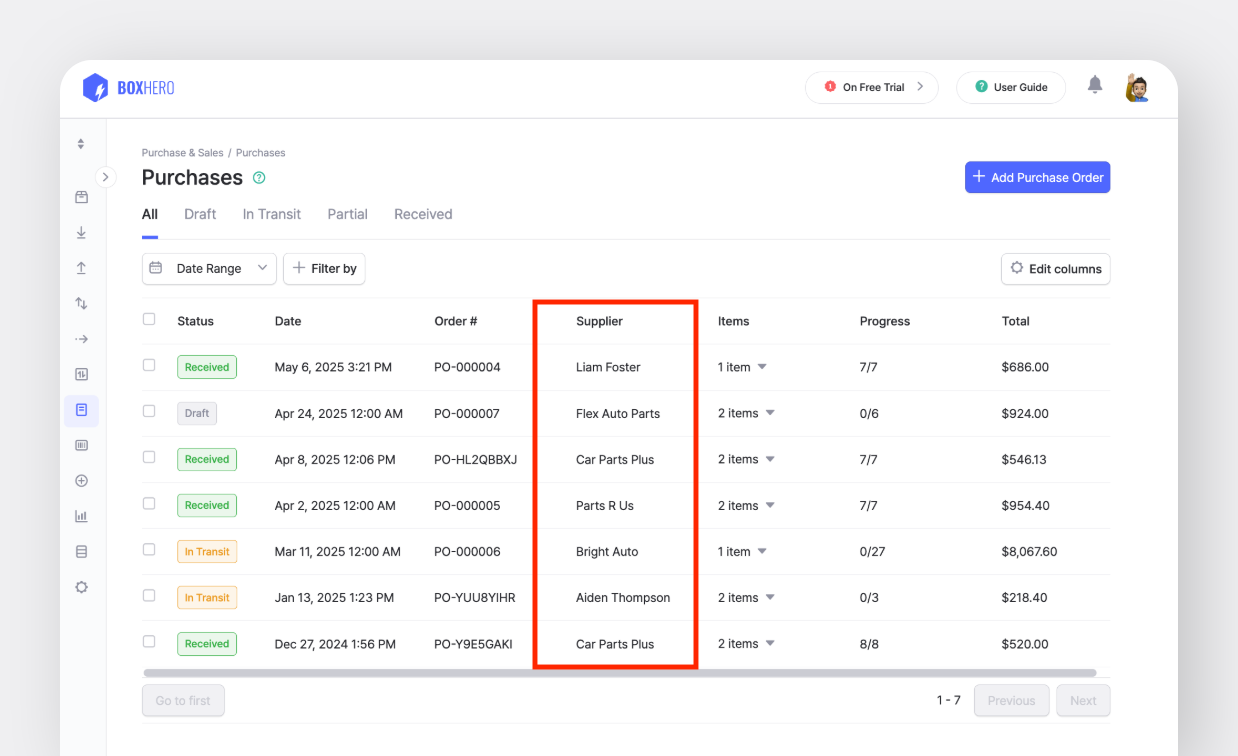This screenshot has width=1238, height=756.
Task: Open the barcode icon in the sidebar
Action: [x=81, y=445]
